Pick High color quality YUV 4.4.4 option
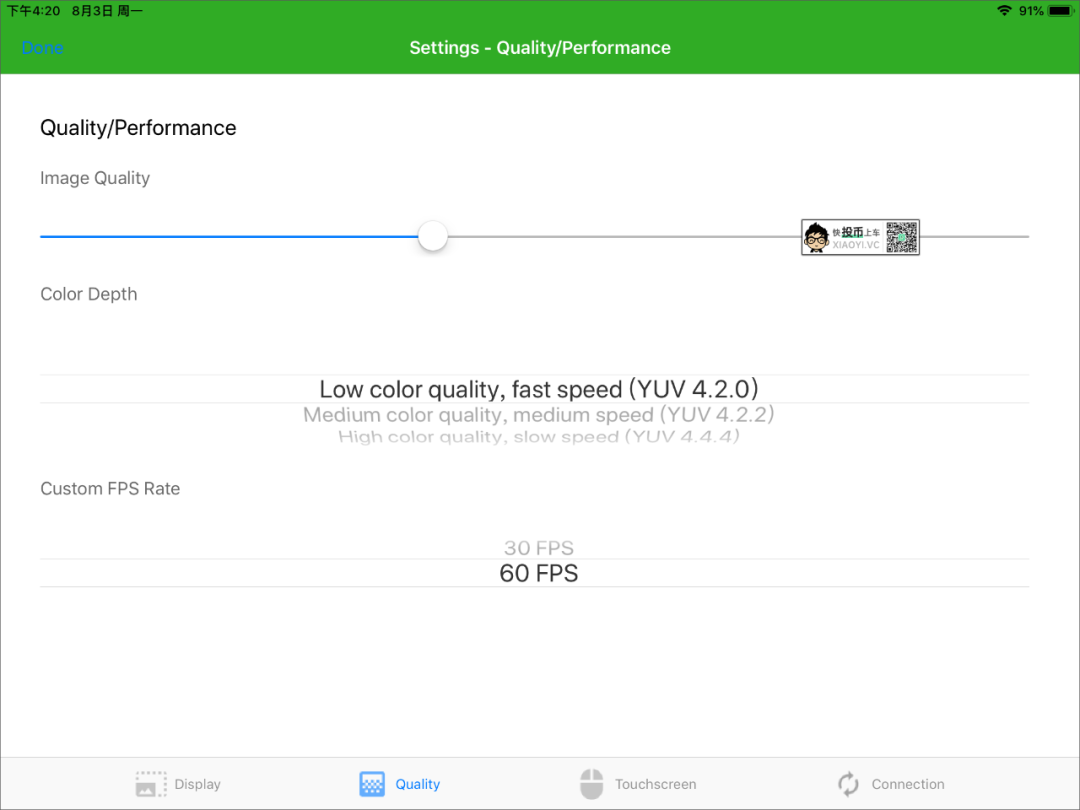The width and height of the screenshot is (1080, 810). tap(539, 436)
